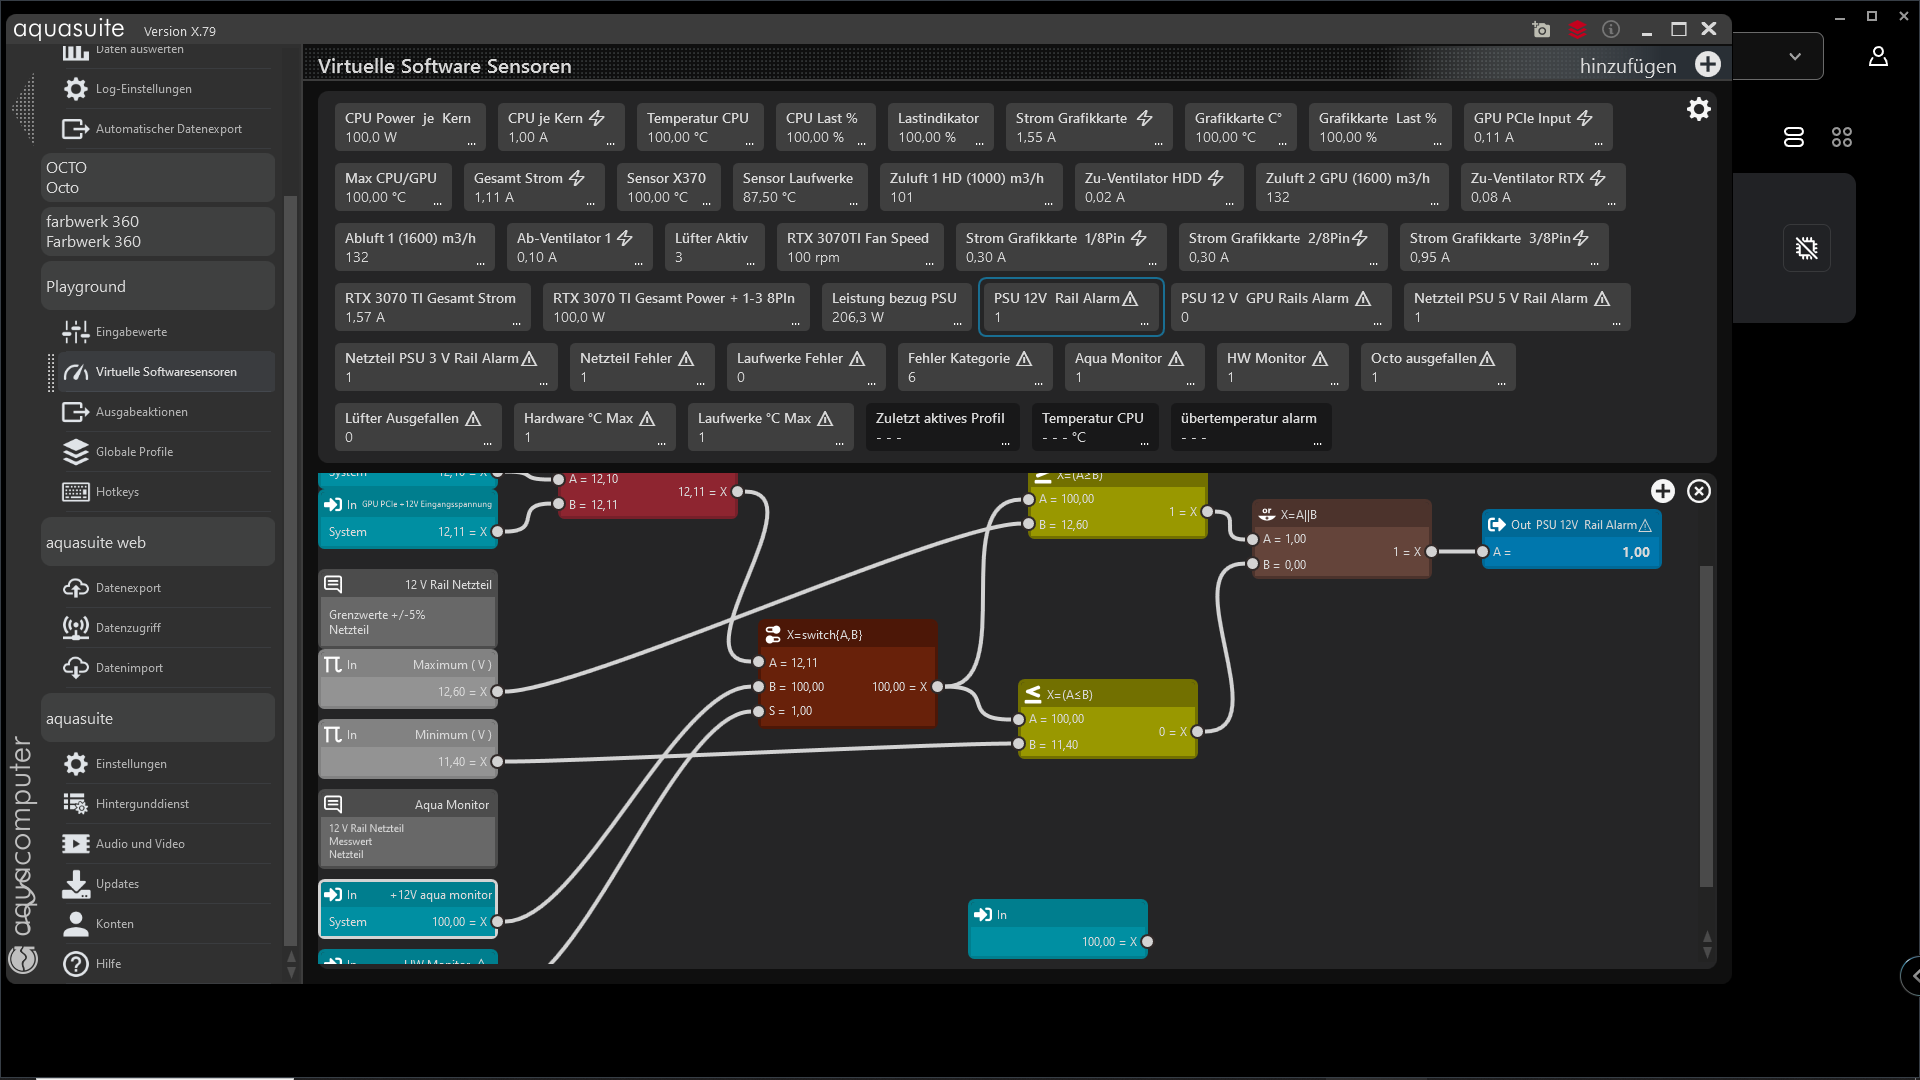Open the info icon in title bar
This screenshot has width=1920, height=1080.
tap(1611, 30)
